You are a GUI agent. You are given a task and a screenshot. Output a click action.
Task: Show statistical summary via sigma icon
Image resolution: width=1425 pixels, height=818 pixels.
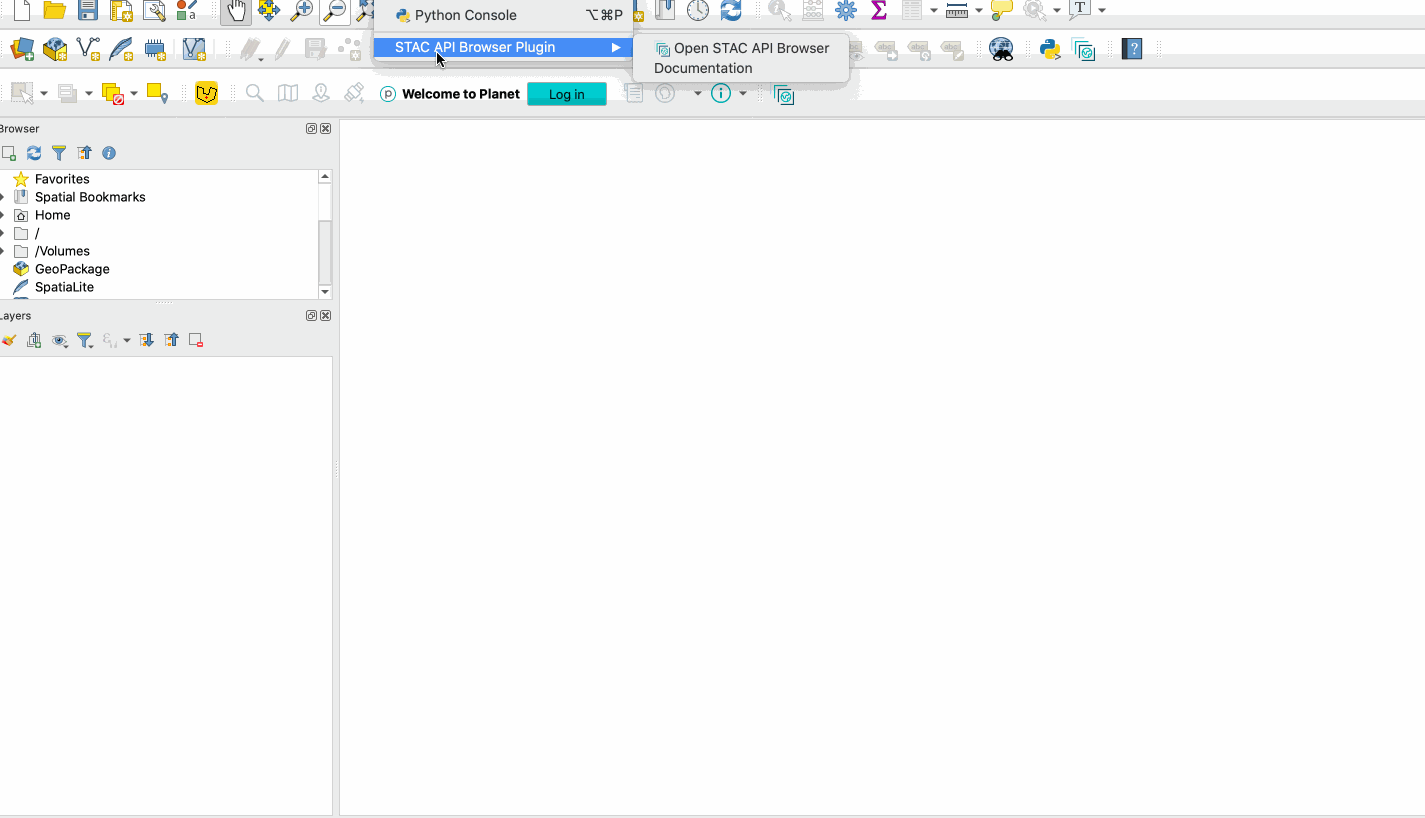(x=879, y=11)
